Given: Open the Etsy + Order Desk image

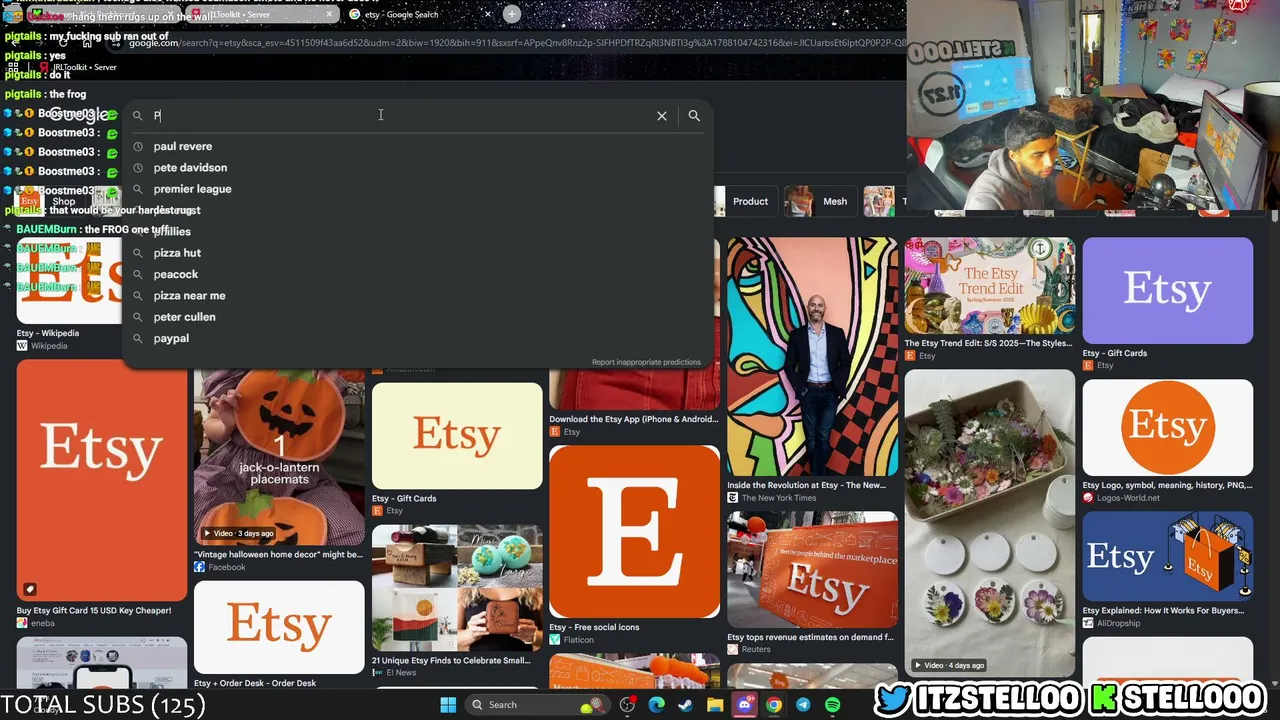Looking at the screenshot, I should tap(279, 627).
